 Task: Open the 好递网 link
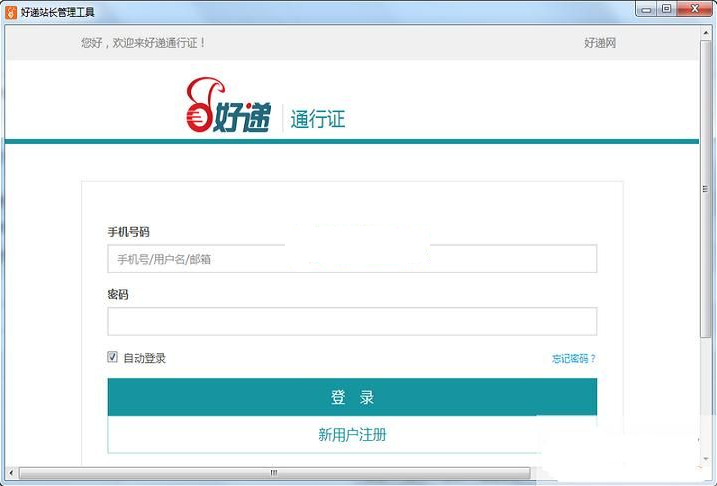pyautogui.click(x=600, y=43)
